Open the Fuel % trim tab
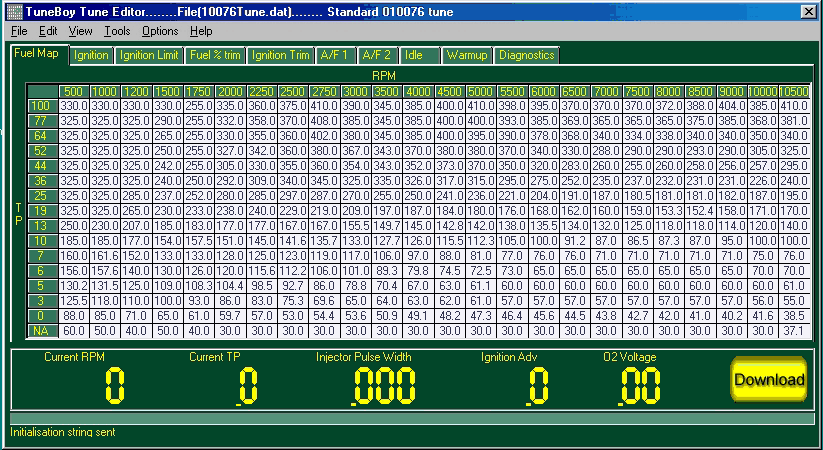The height and width of the screenshot is (450, 823). 215,55
